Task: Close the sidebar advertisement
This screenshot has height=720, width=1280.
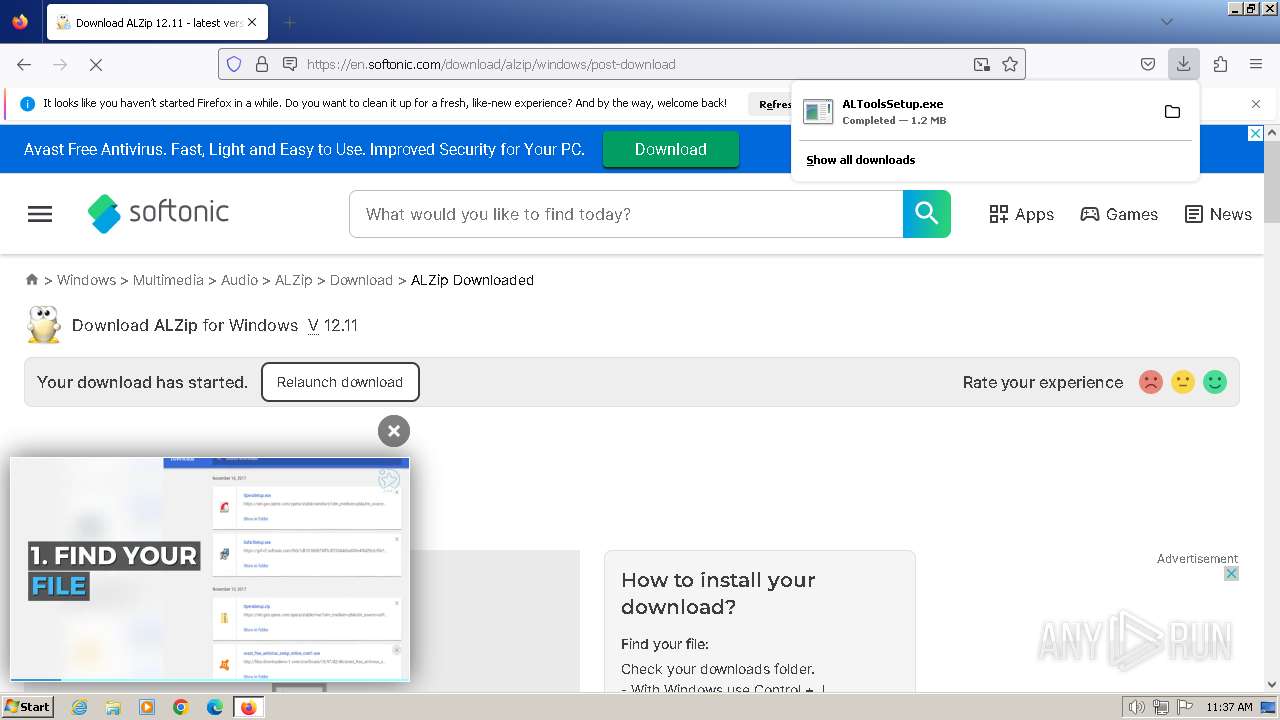Action: pyautogui.click(x=1232, y=573)
